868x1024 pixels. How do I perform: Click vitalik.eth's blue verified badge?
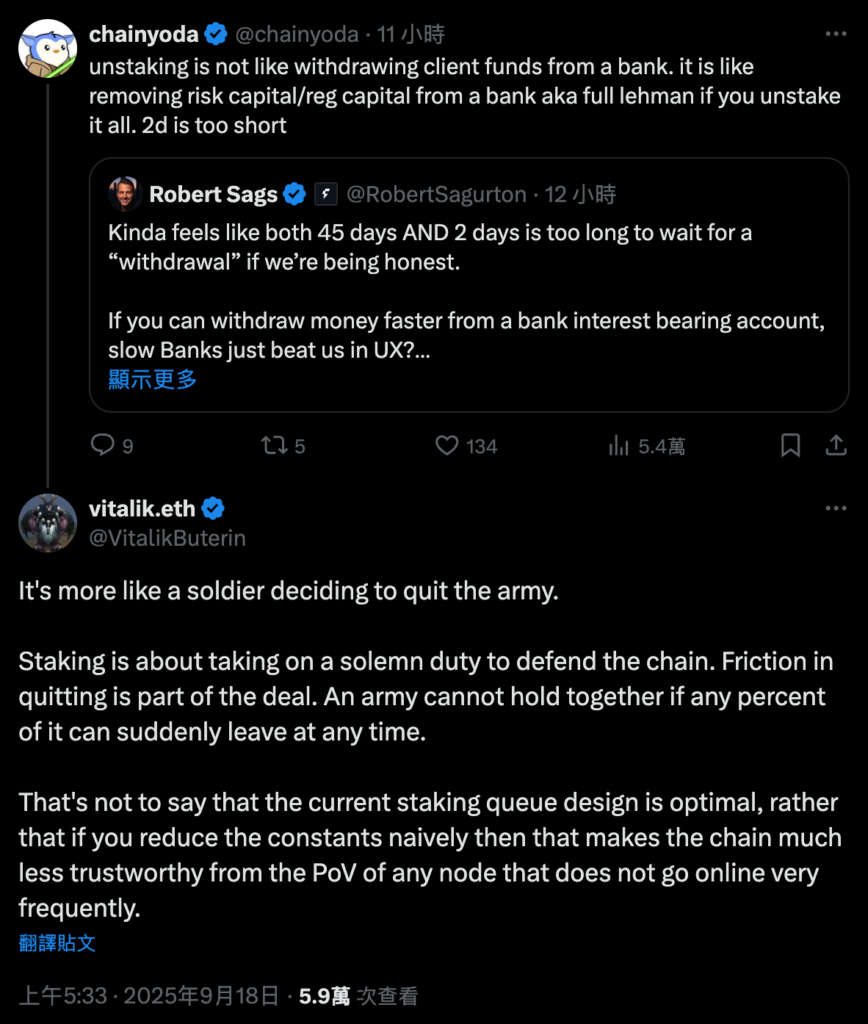pyautogui.click(x=214, y=508)
